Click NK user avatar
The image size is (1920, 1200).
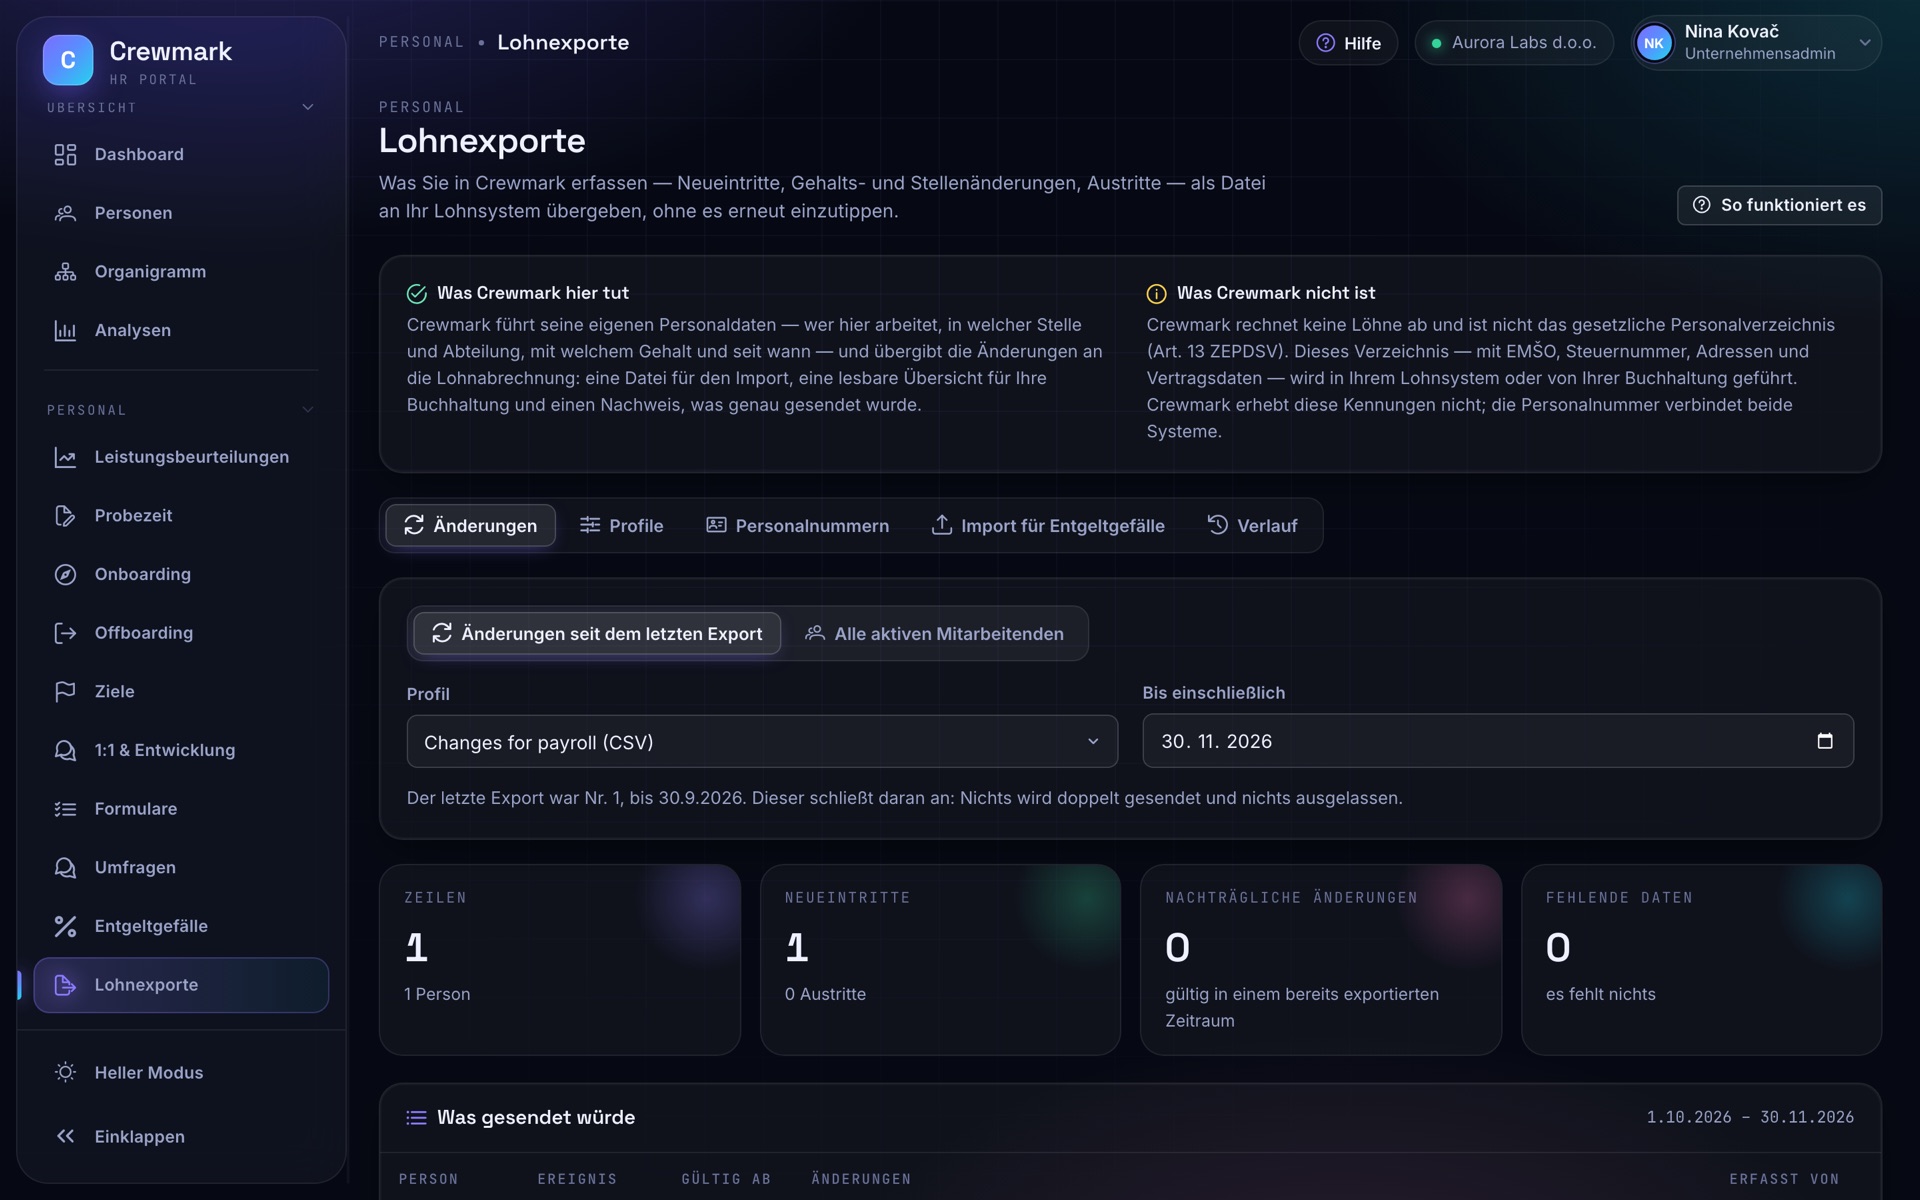(1654, 43)
